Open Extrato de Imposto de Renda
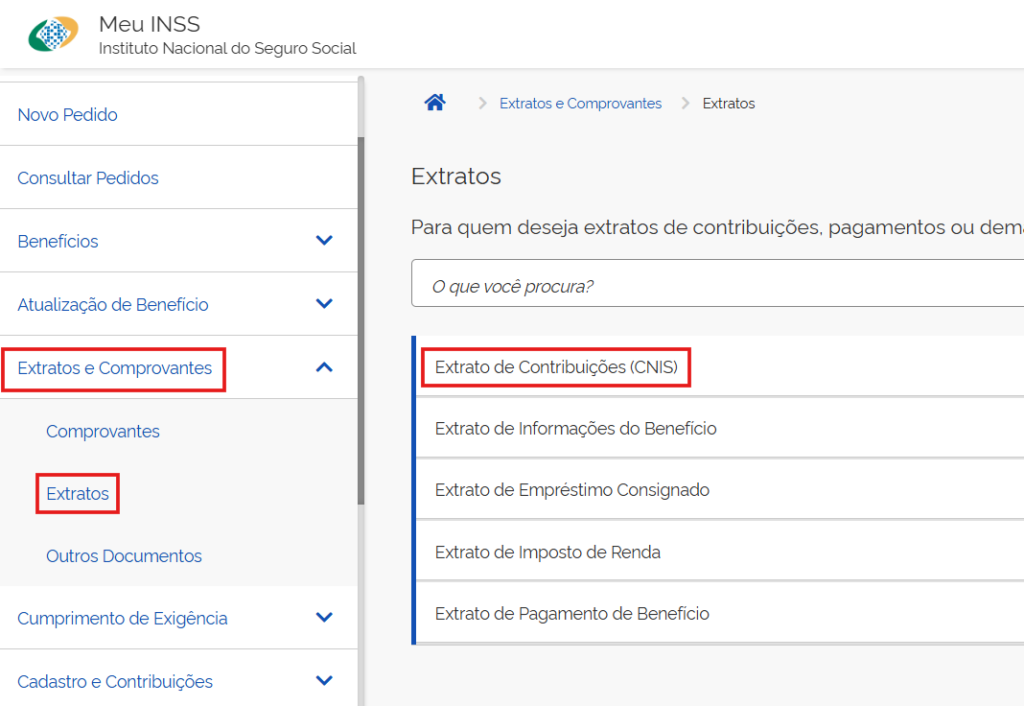 coord(548,552)
